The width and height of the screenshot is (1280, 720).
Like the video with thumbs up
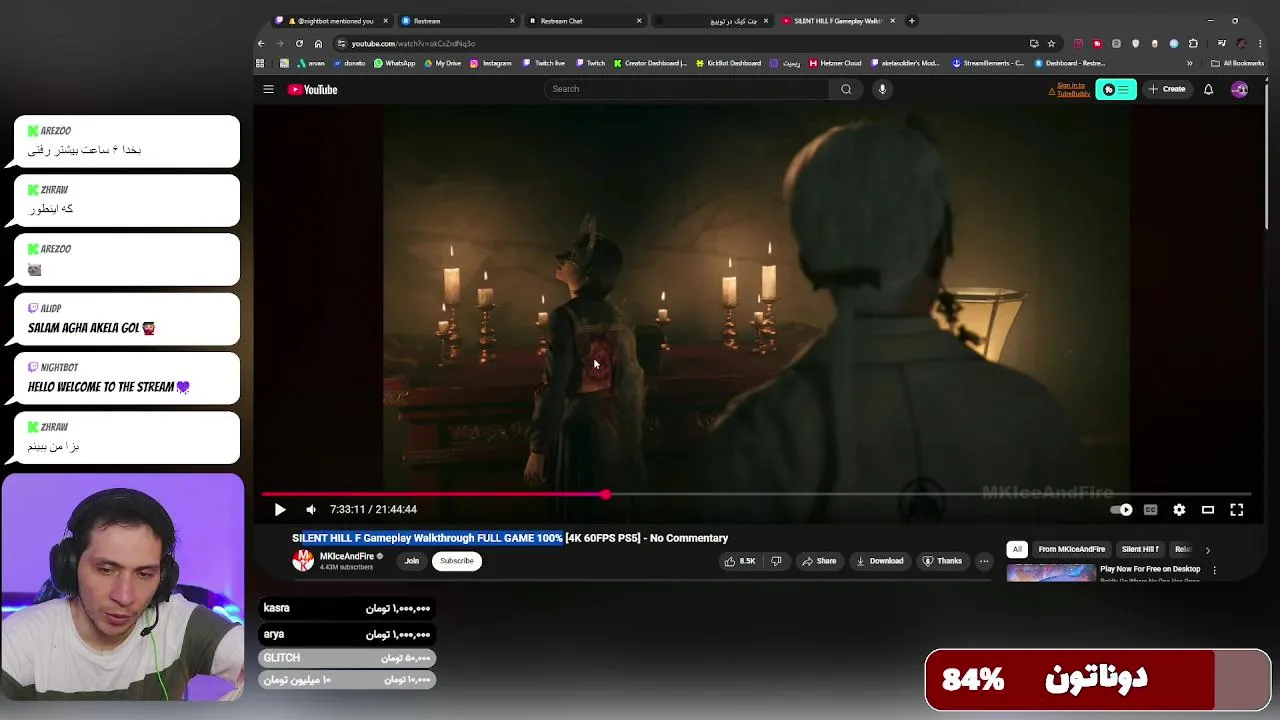point(740,561)
